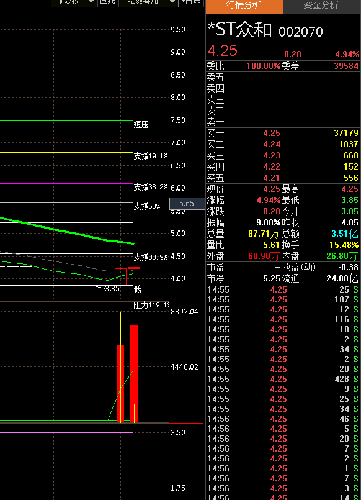Click the green horizontal pressure line label
Viewport: 361px width, 500px height.
(141, 125)
